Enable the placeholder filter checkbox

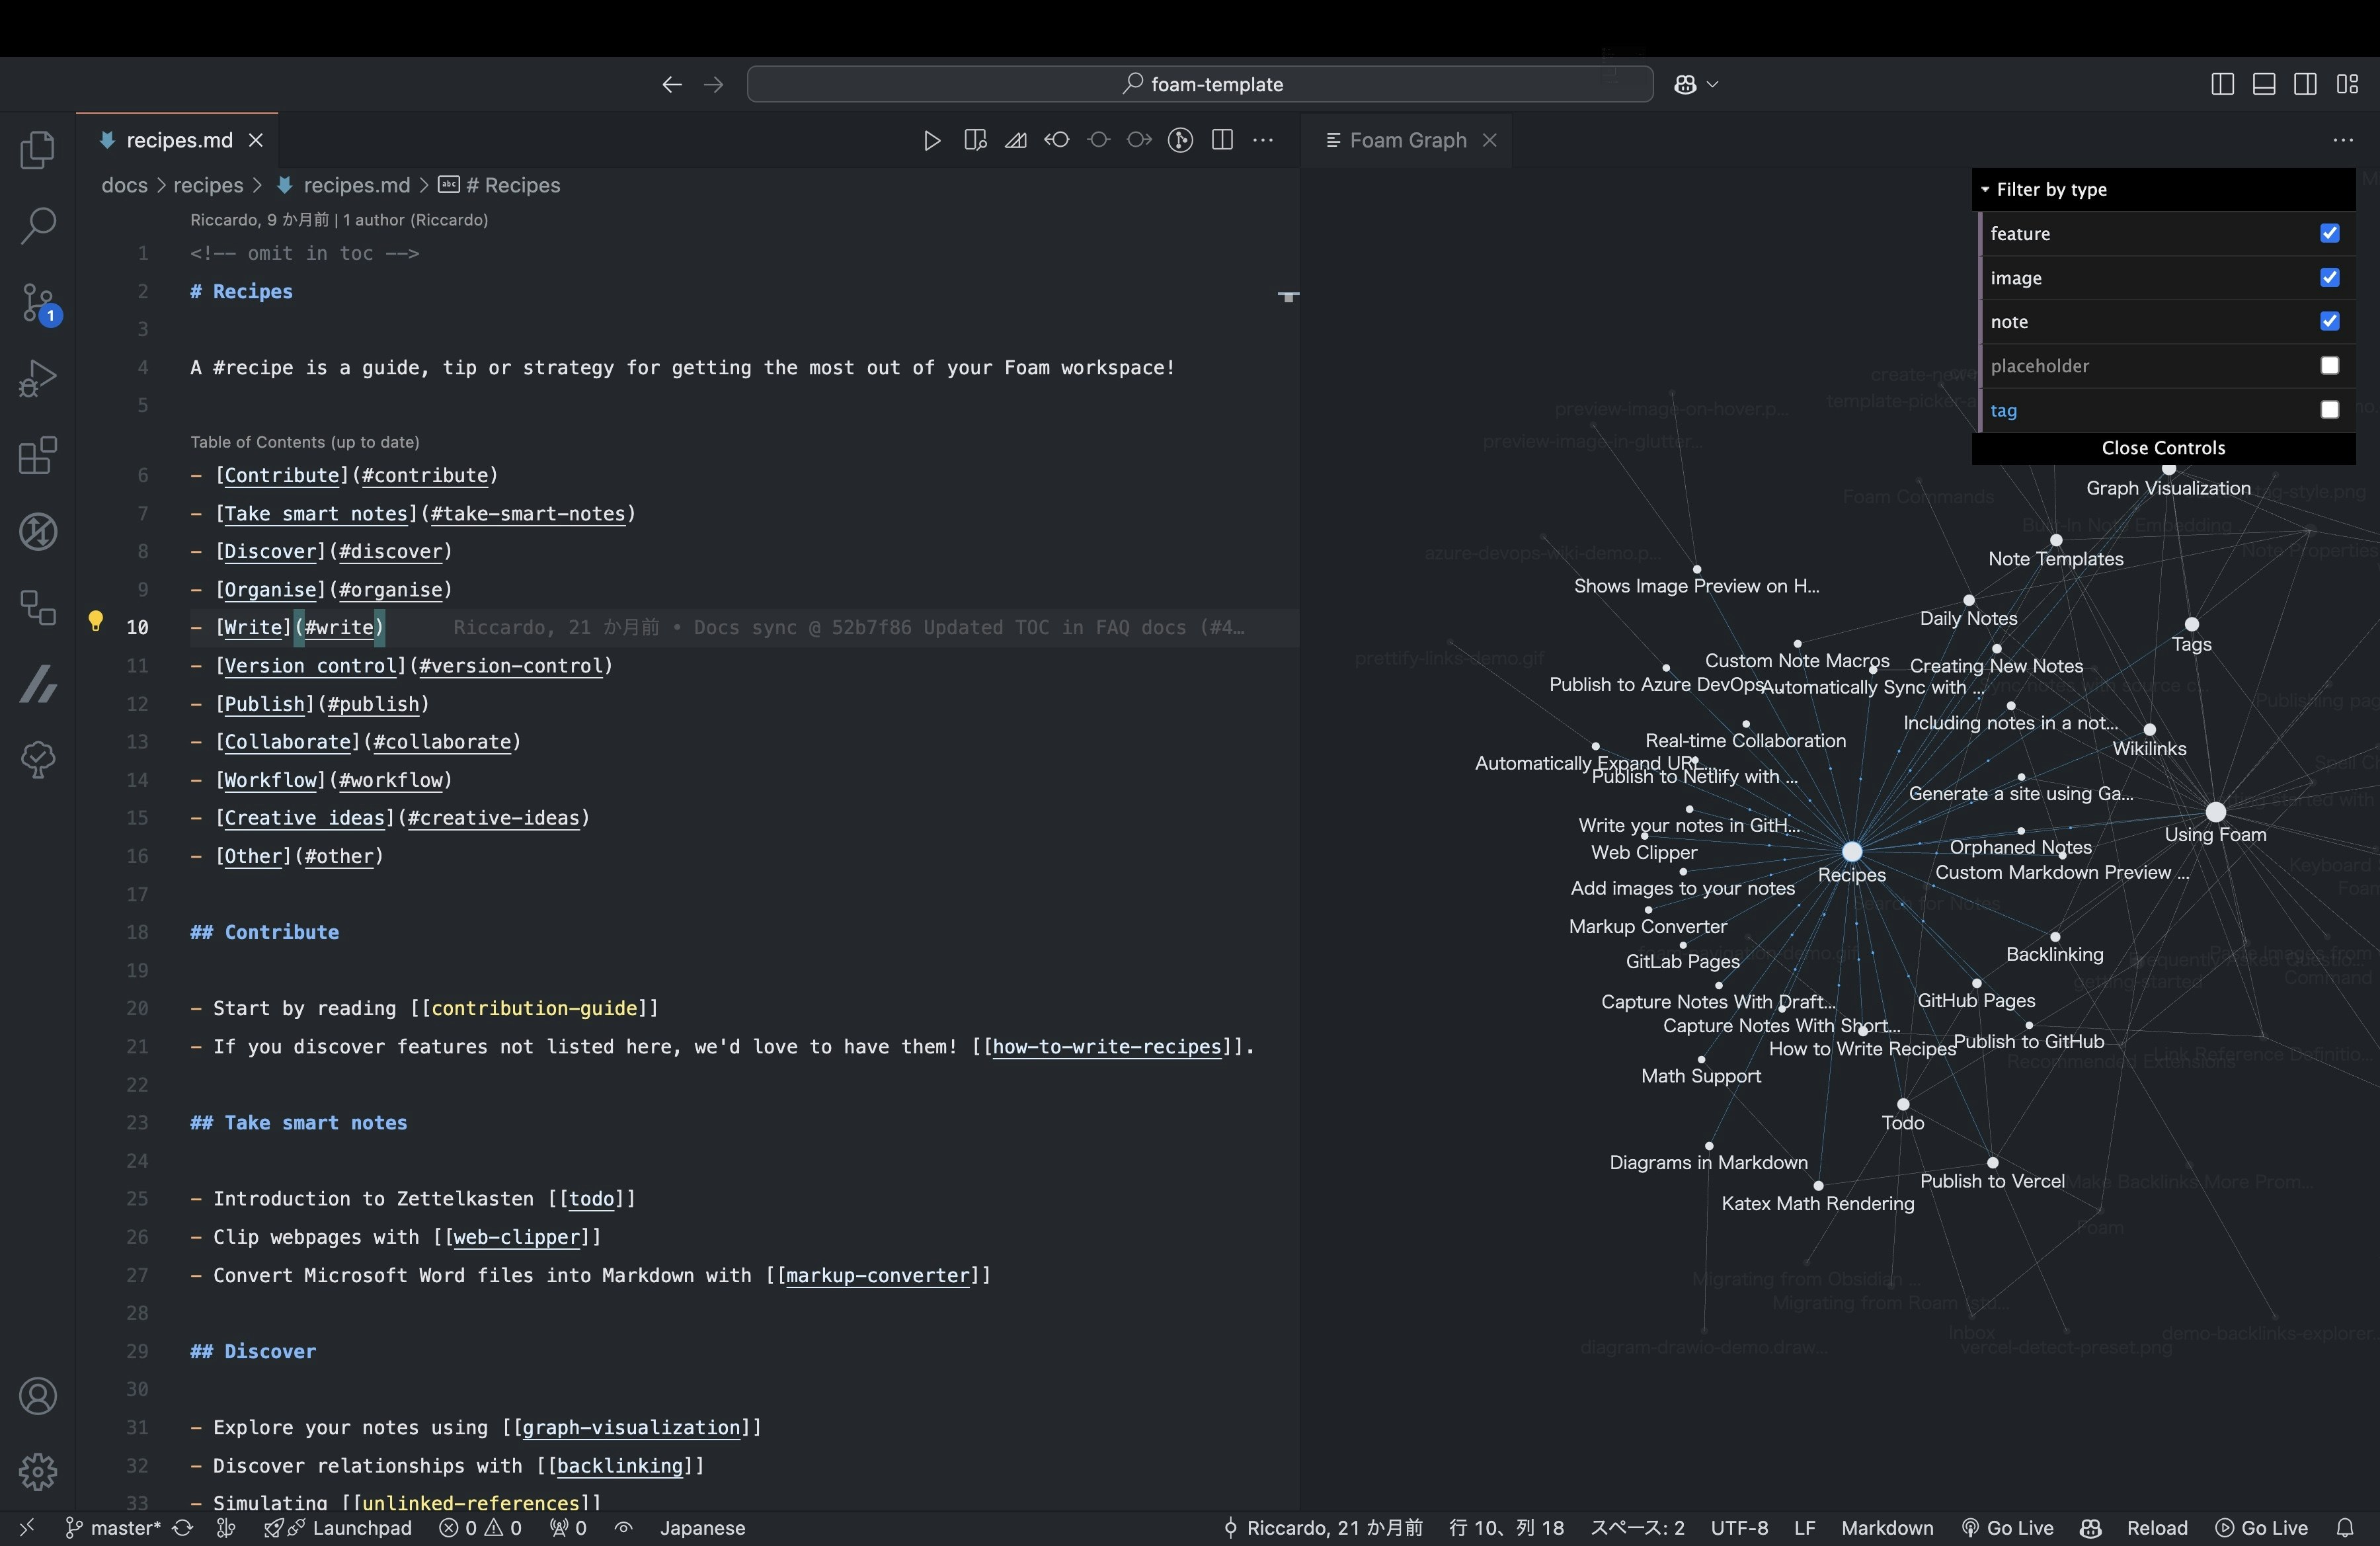point(2330,366)
